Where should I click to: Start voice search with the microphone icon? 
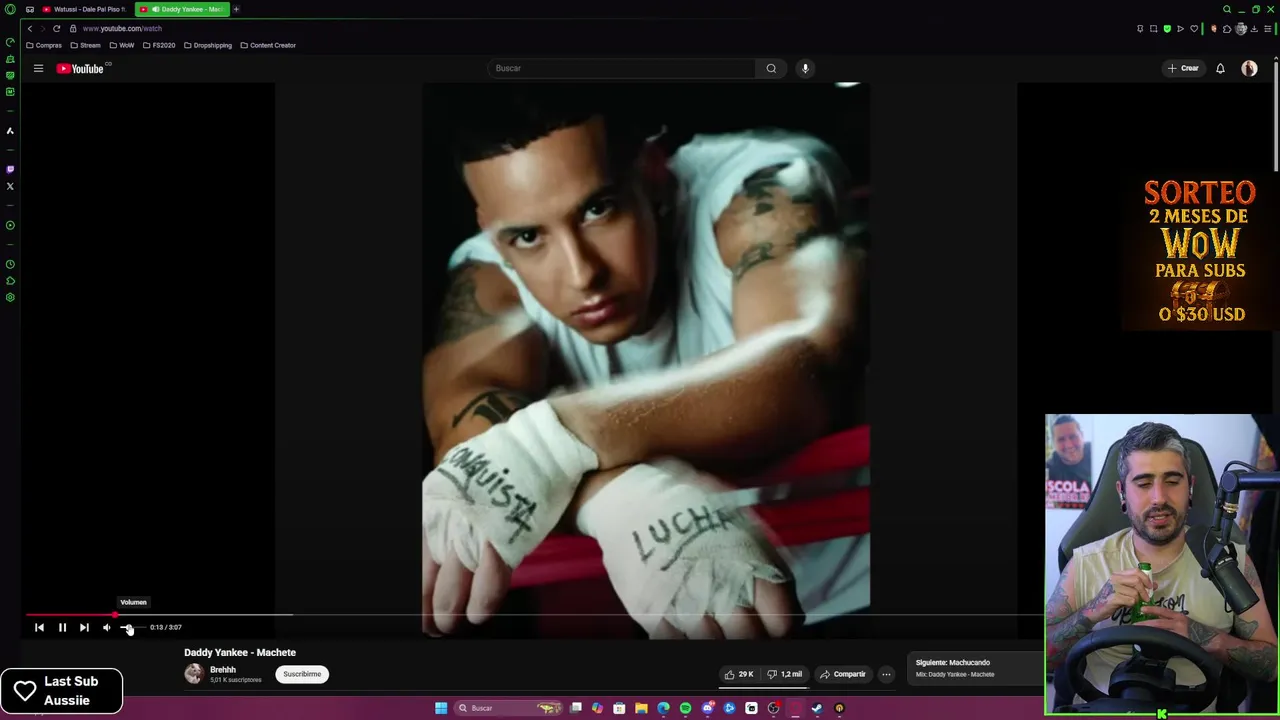click(x=805, y=68)
